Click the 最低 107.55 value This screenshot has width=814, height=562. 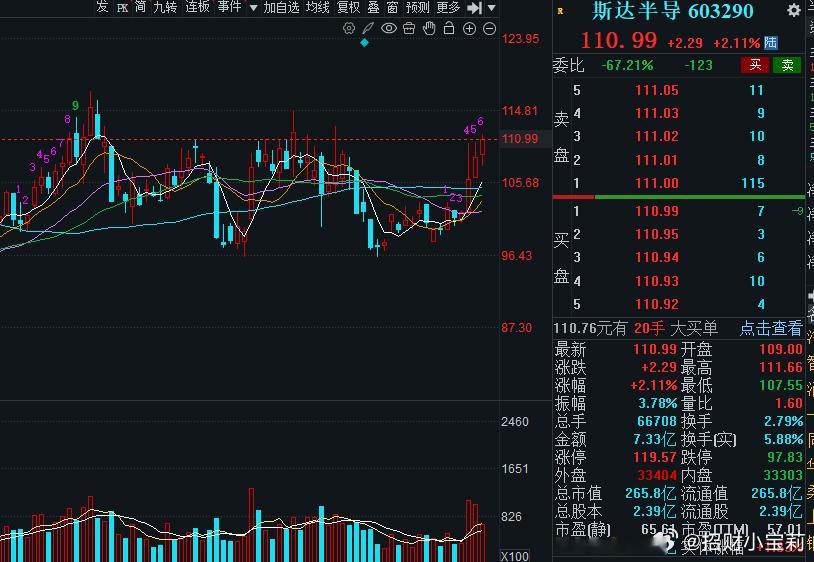[x=781, y=385]
